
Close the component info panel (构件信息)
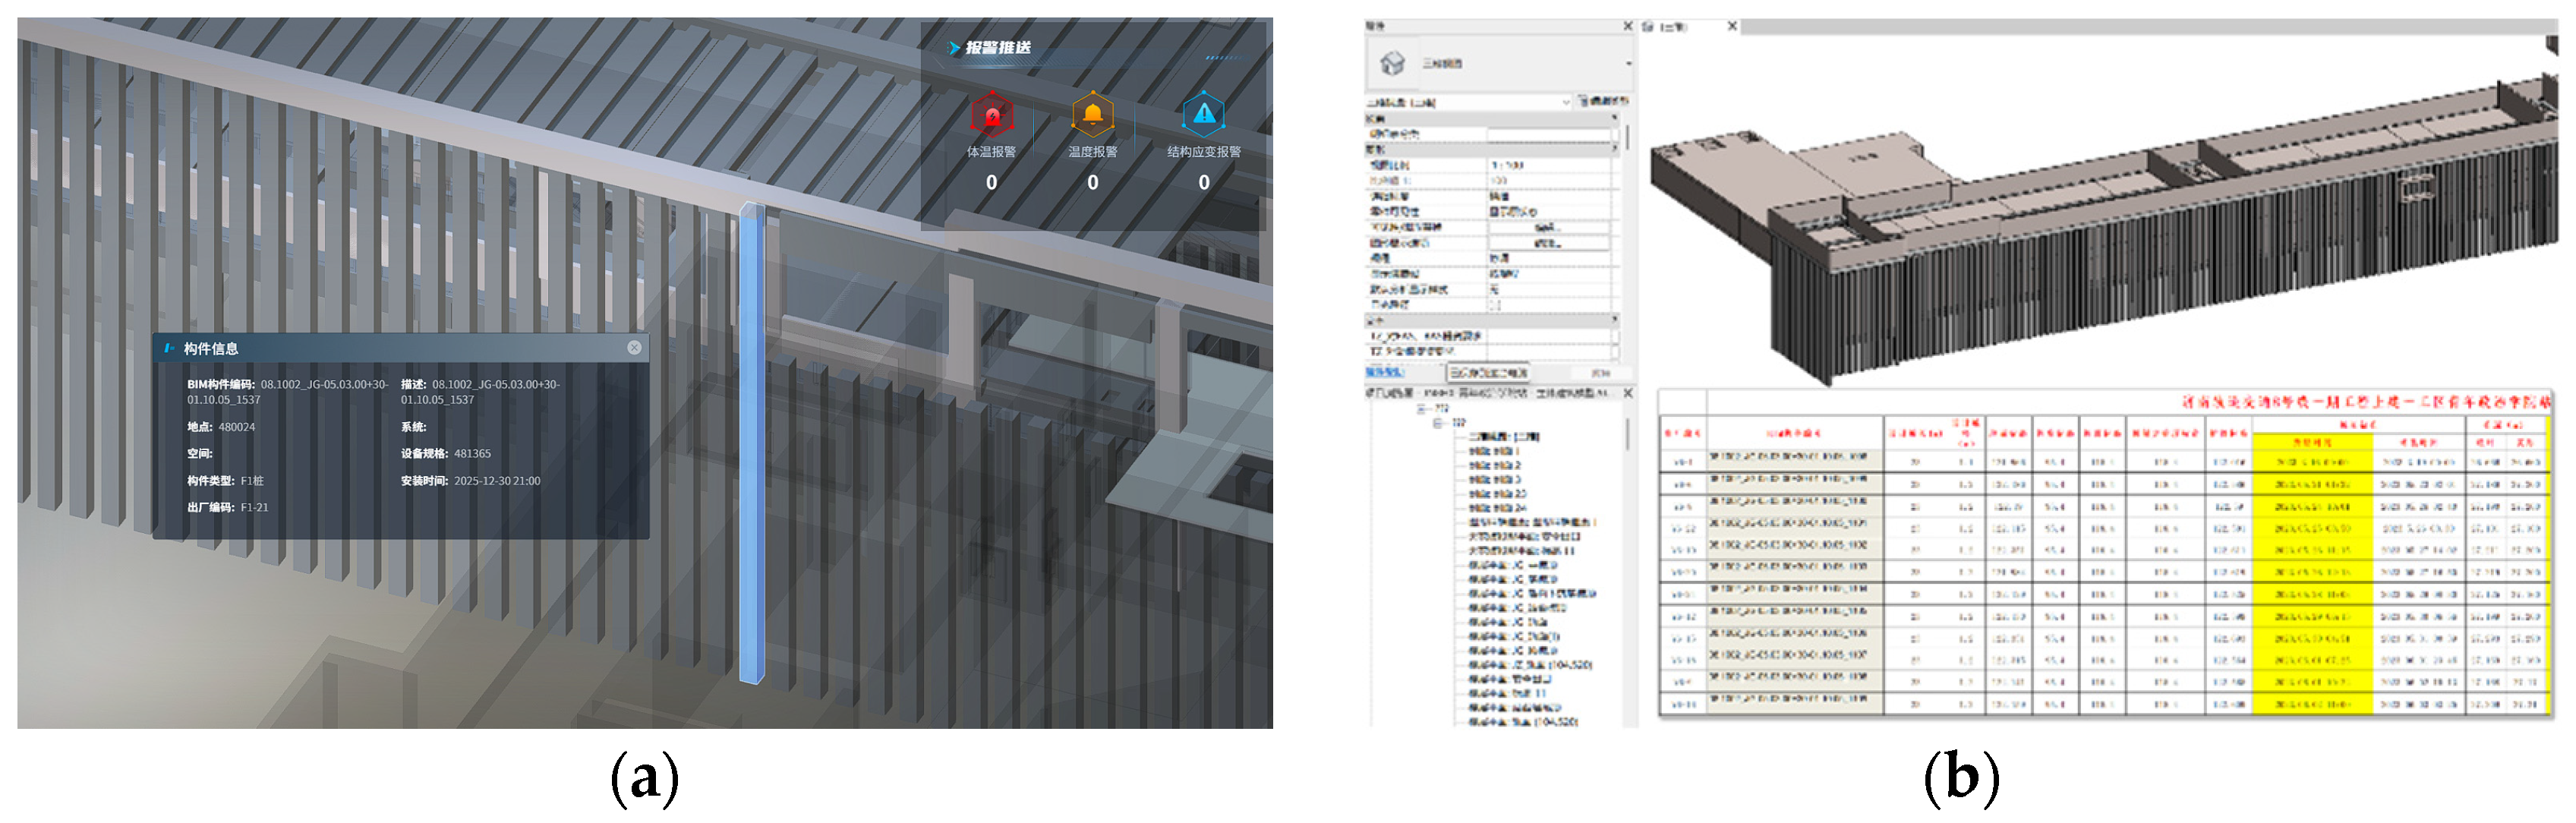pos(634,347)
